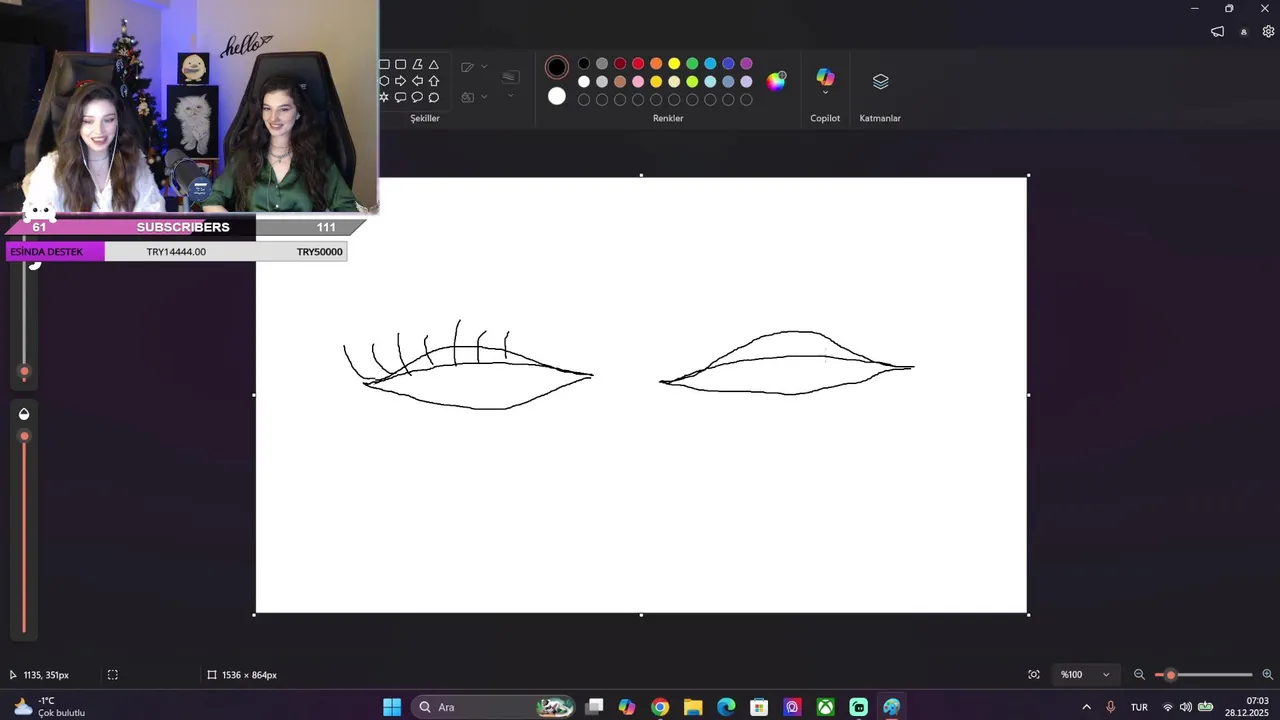Click the brush size slider handle
The height and width of the screenshot is (720, 1280).
coord(25,372)
